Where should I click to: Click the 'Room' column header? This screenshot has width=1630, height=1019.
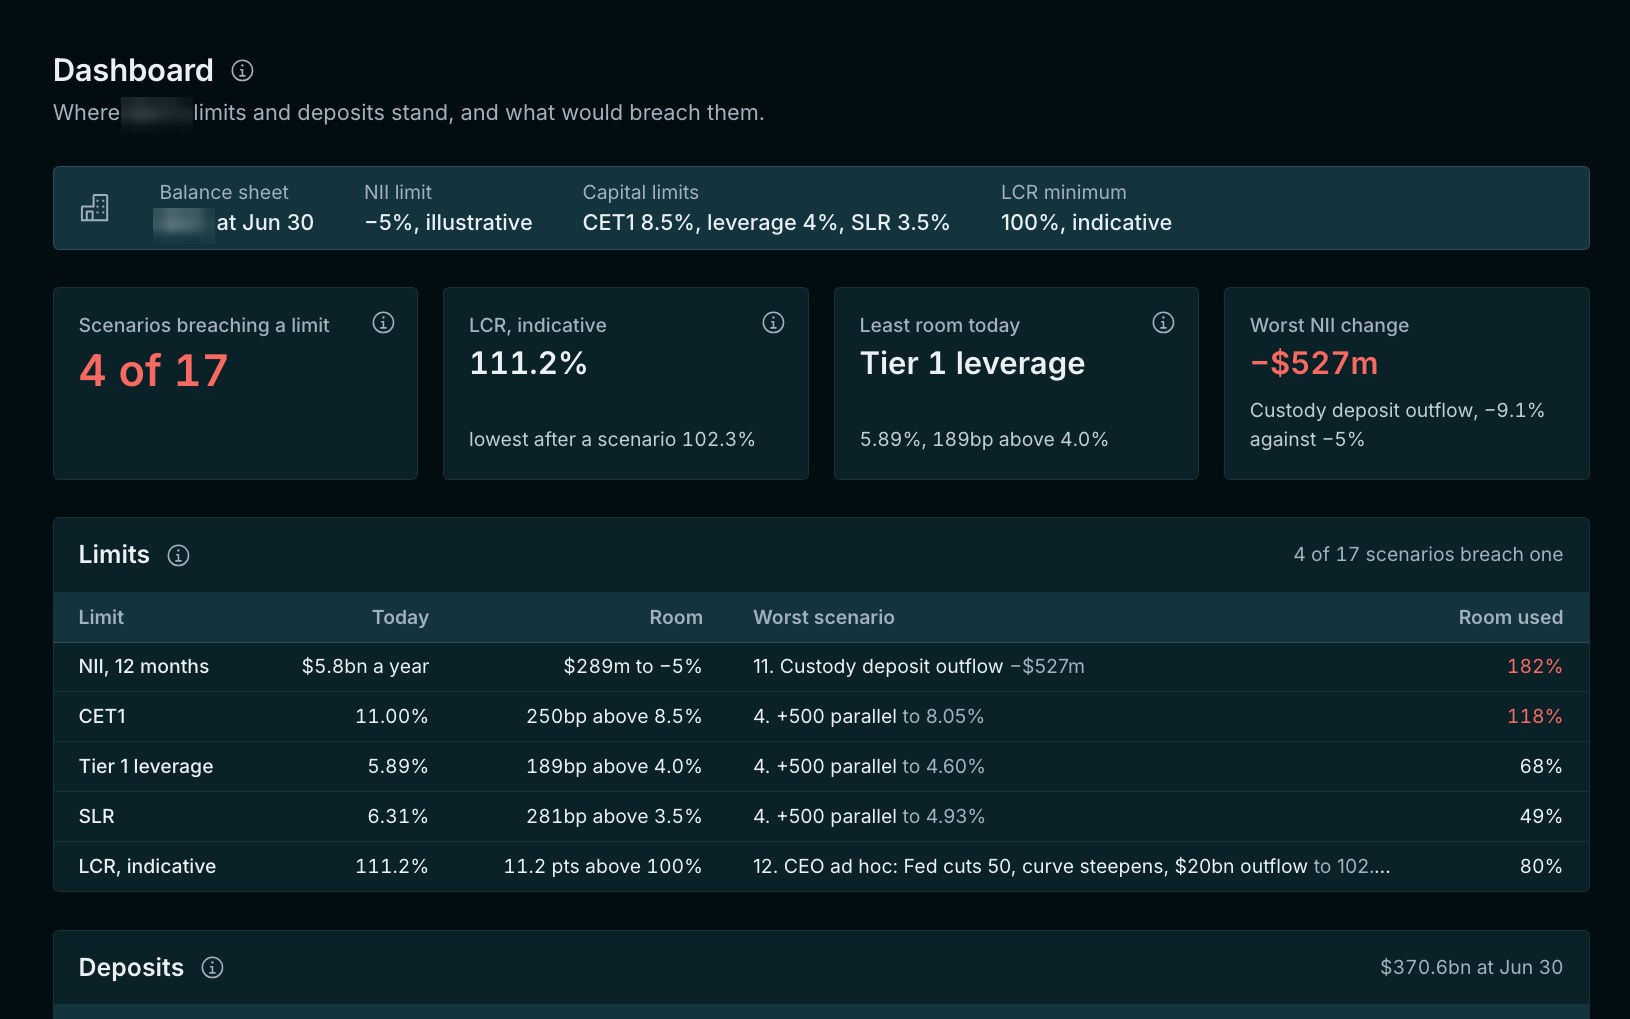[676, 617]
